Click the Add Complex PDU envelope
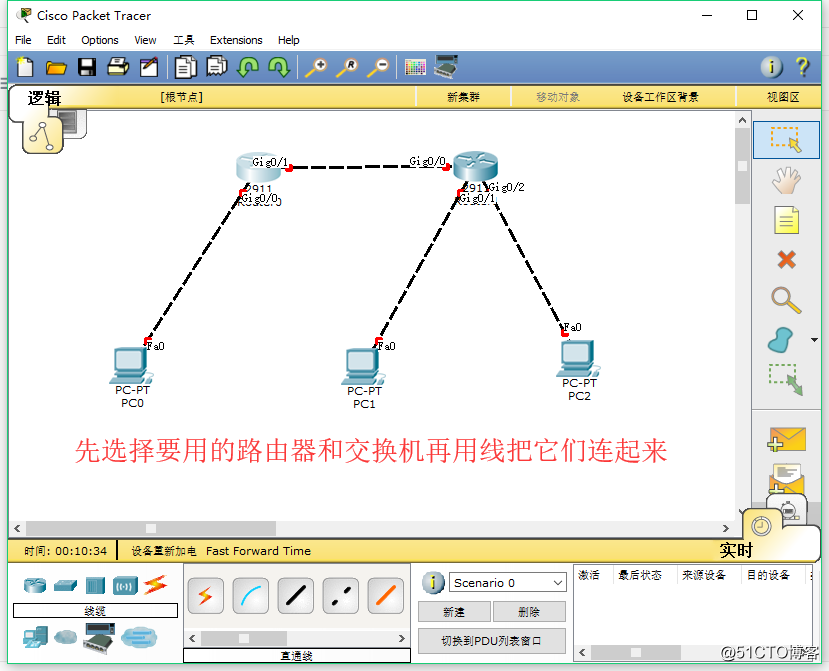Image resolution: width=829 pixels, height=671 pixels. (786, 479)
